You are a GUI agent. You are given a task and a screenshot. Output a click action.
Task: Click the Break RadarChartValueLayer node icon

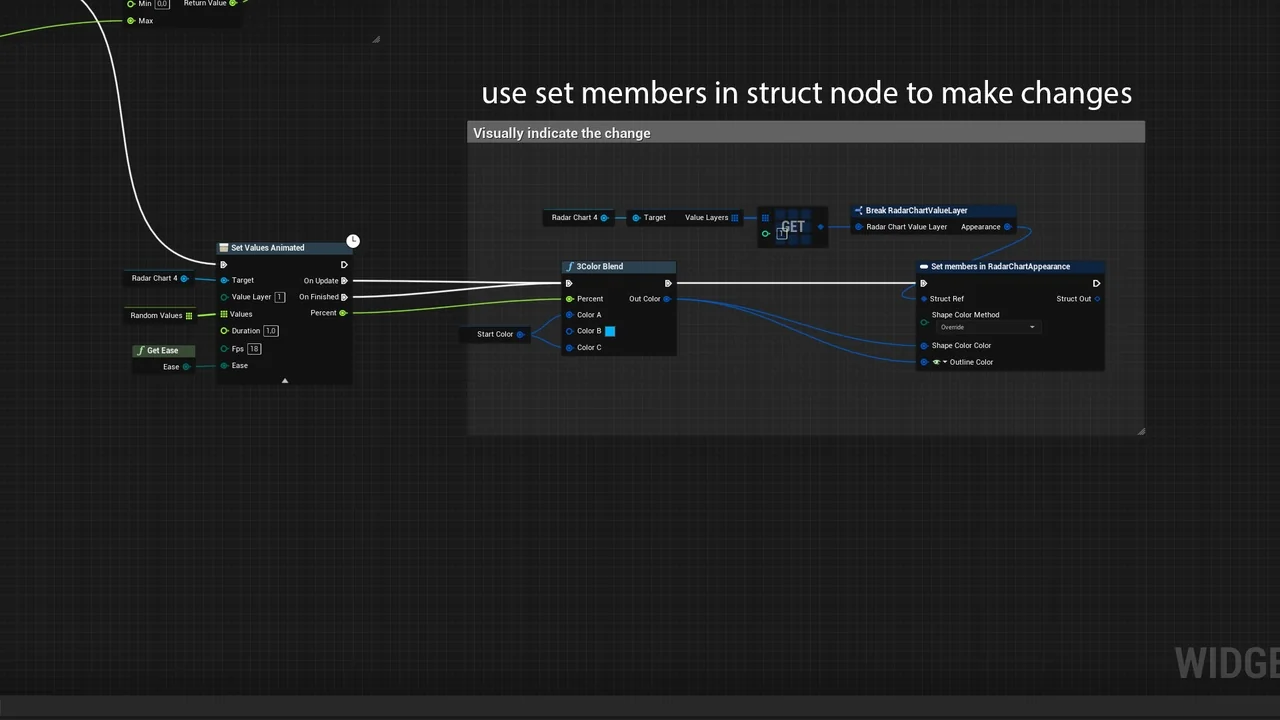point(859,211)
